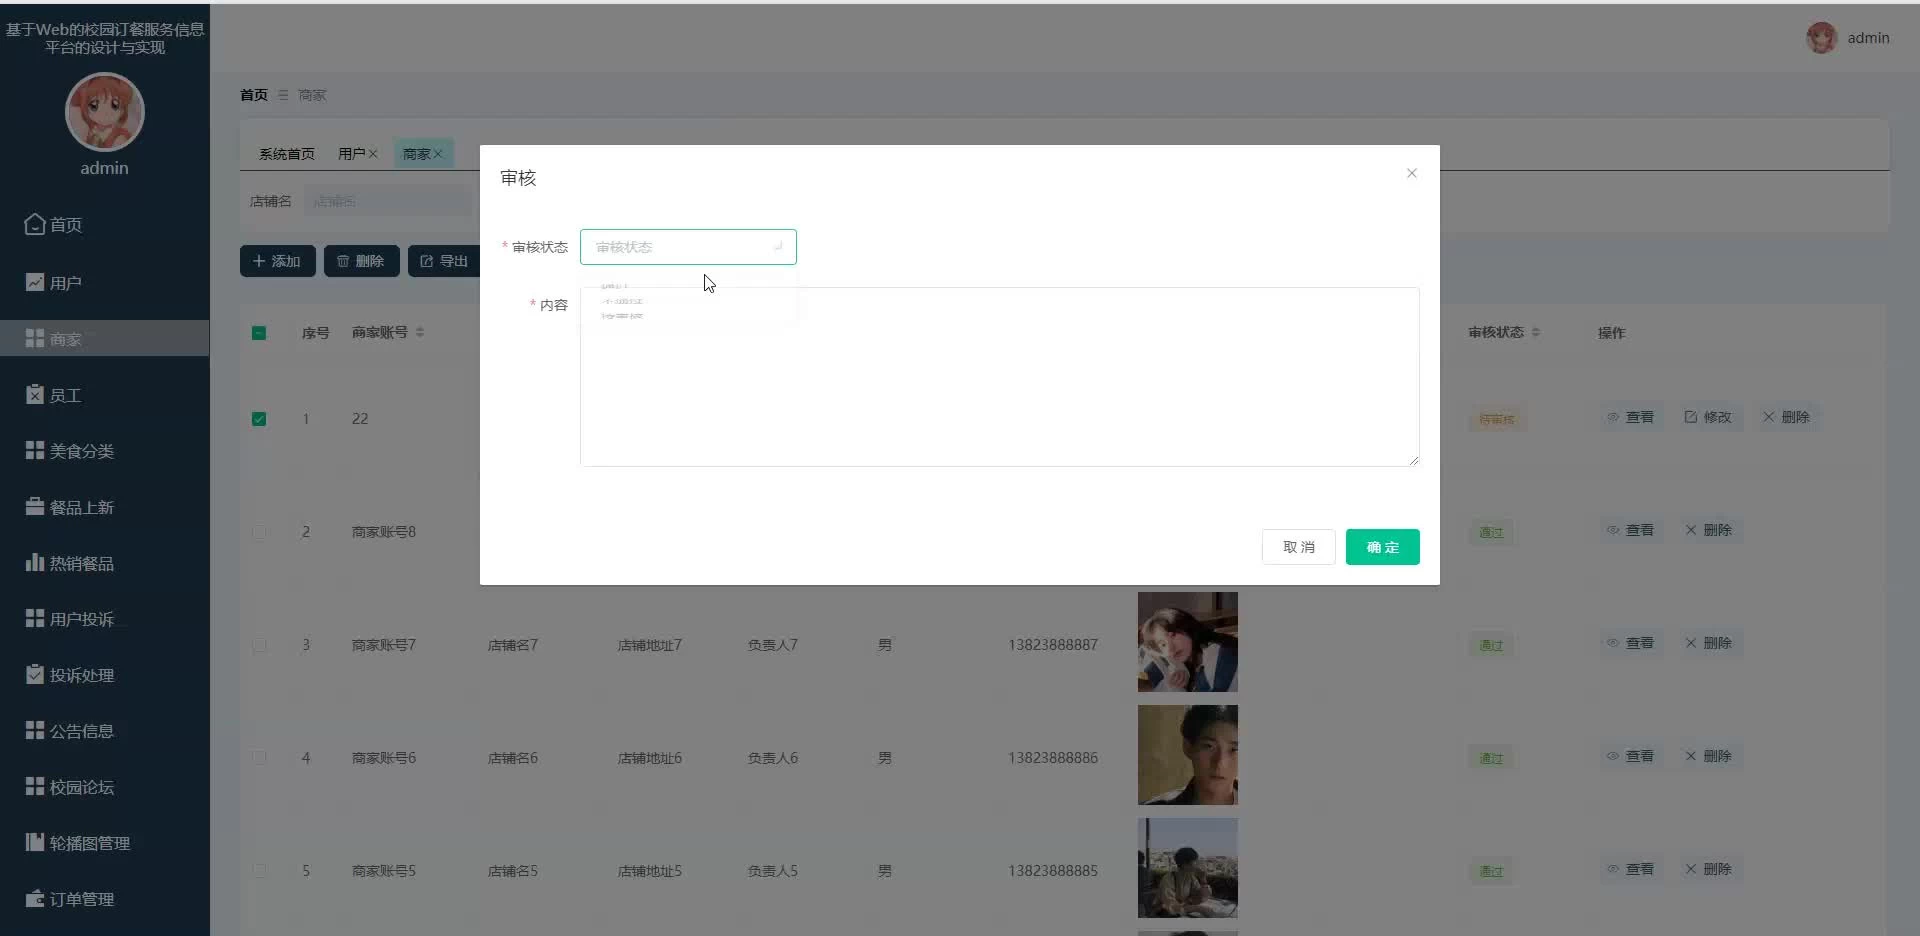Check the checkbox for 商家账号7 row
The image size is (1920, 936).
tap(259, 645)
